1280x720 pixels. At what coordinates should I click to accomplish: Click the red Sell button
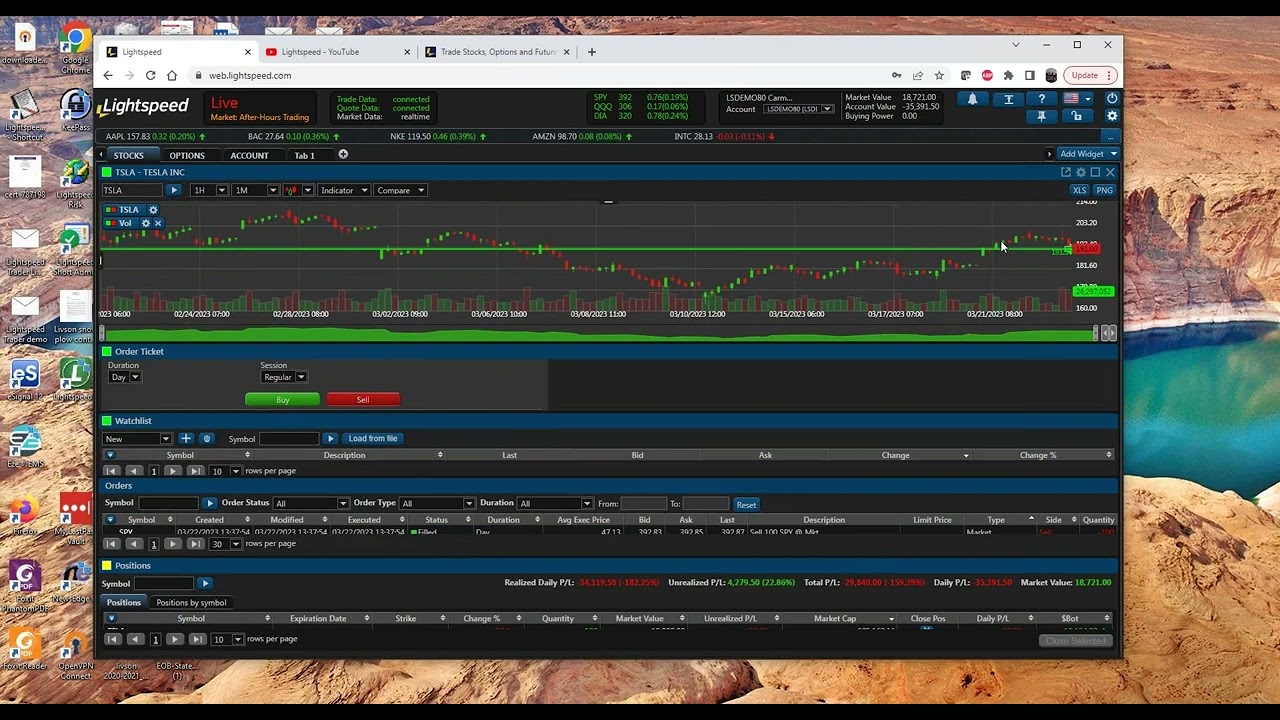pyautogui.click(x=363, y=400)
